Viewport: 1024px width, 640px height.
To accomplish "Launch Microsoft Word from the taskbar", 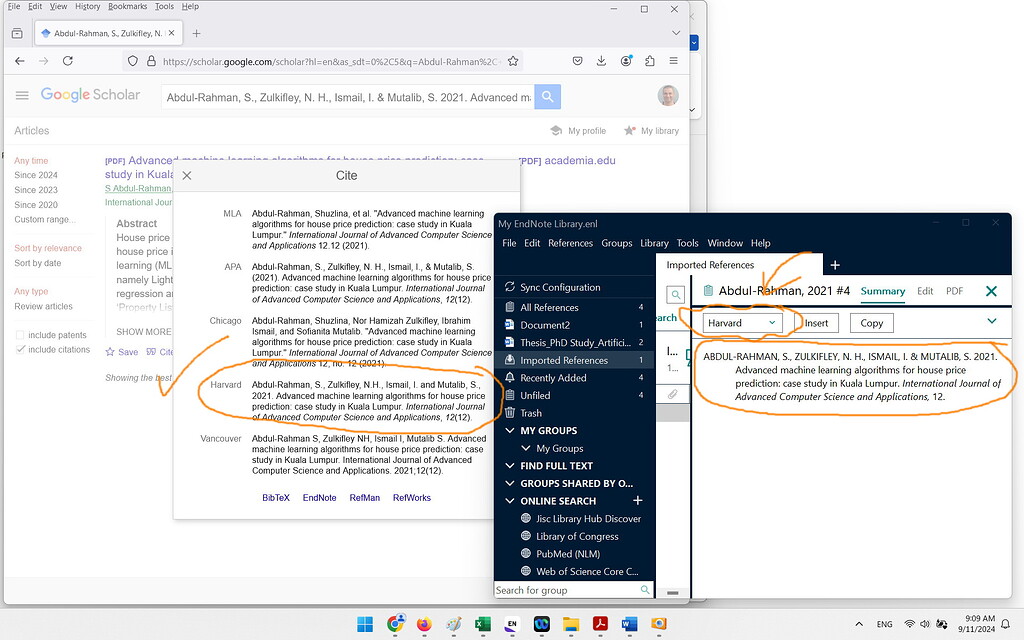I will point(630,624).
